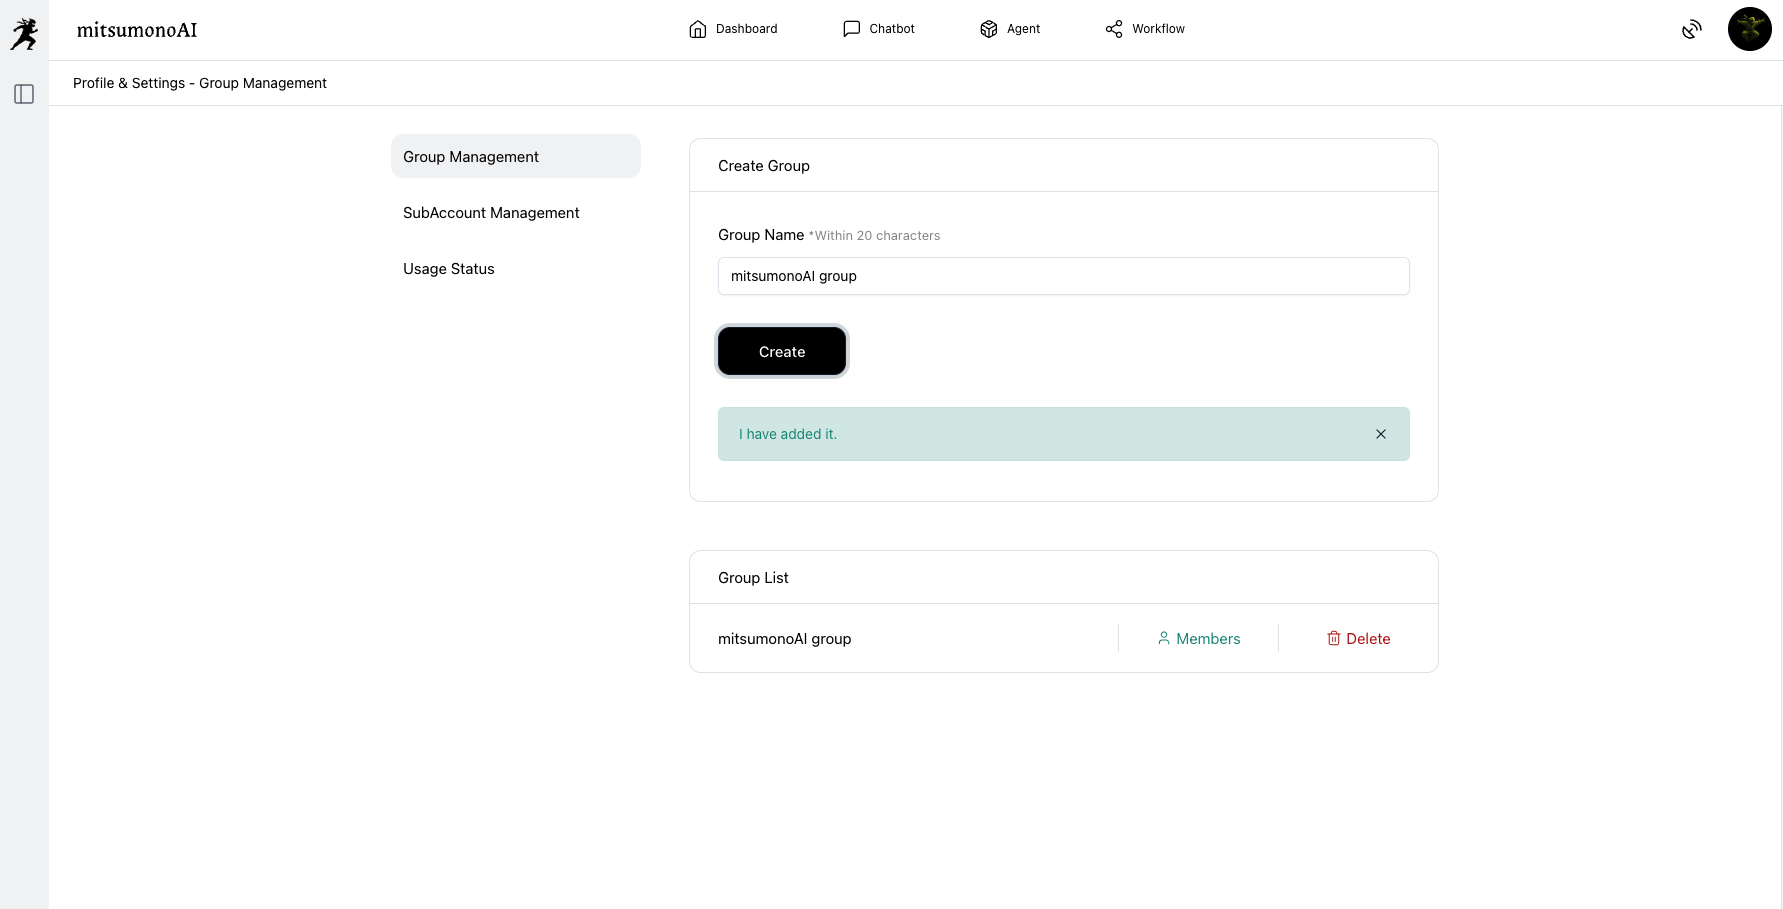Dismiss the 'I have added it' notification
1783x909 pixels.
click(x=1381, y=434)
